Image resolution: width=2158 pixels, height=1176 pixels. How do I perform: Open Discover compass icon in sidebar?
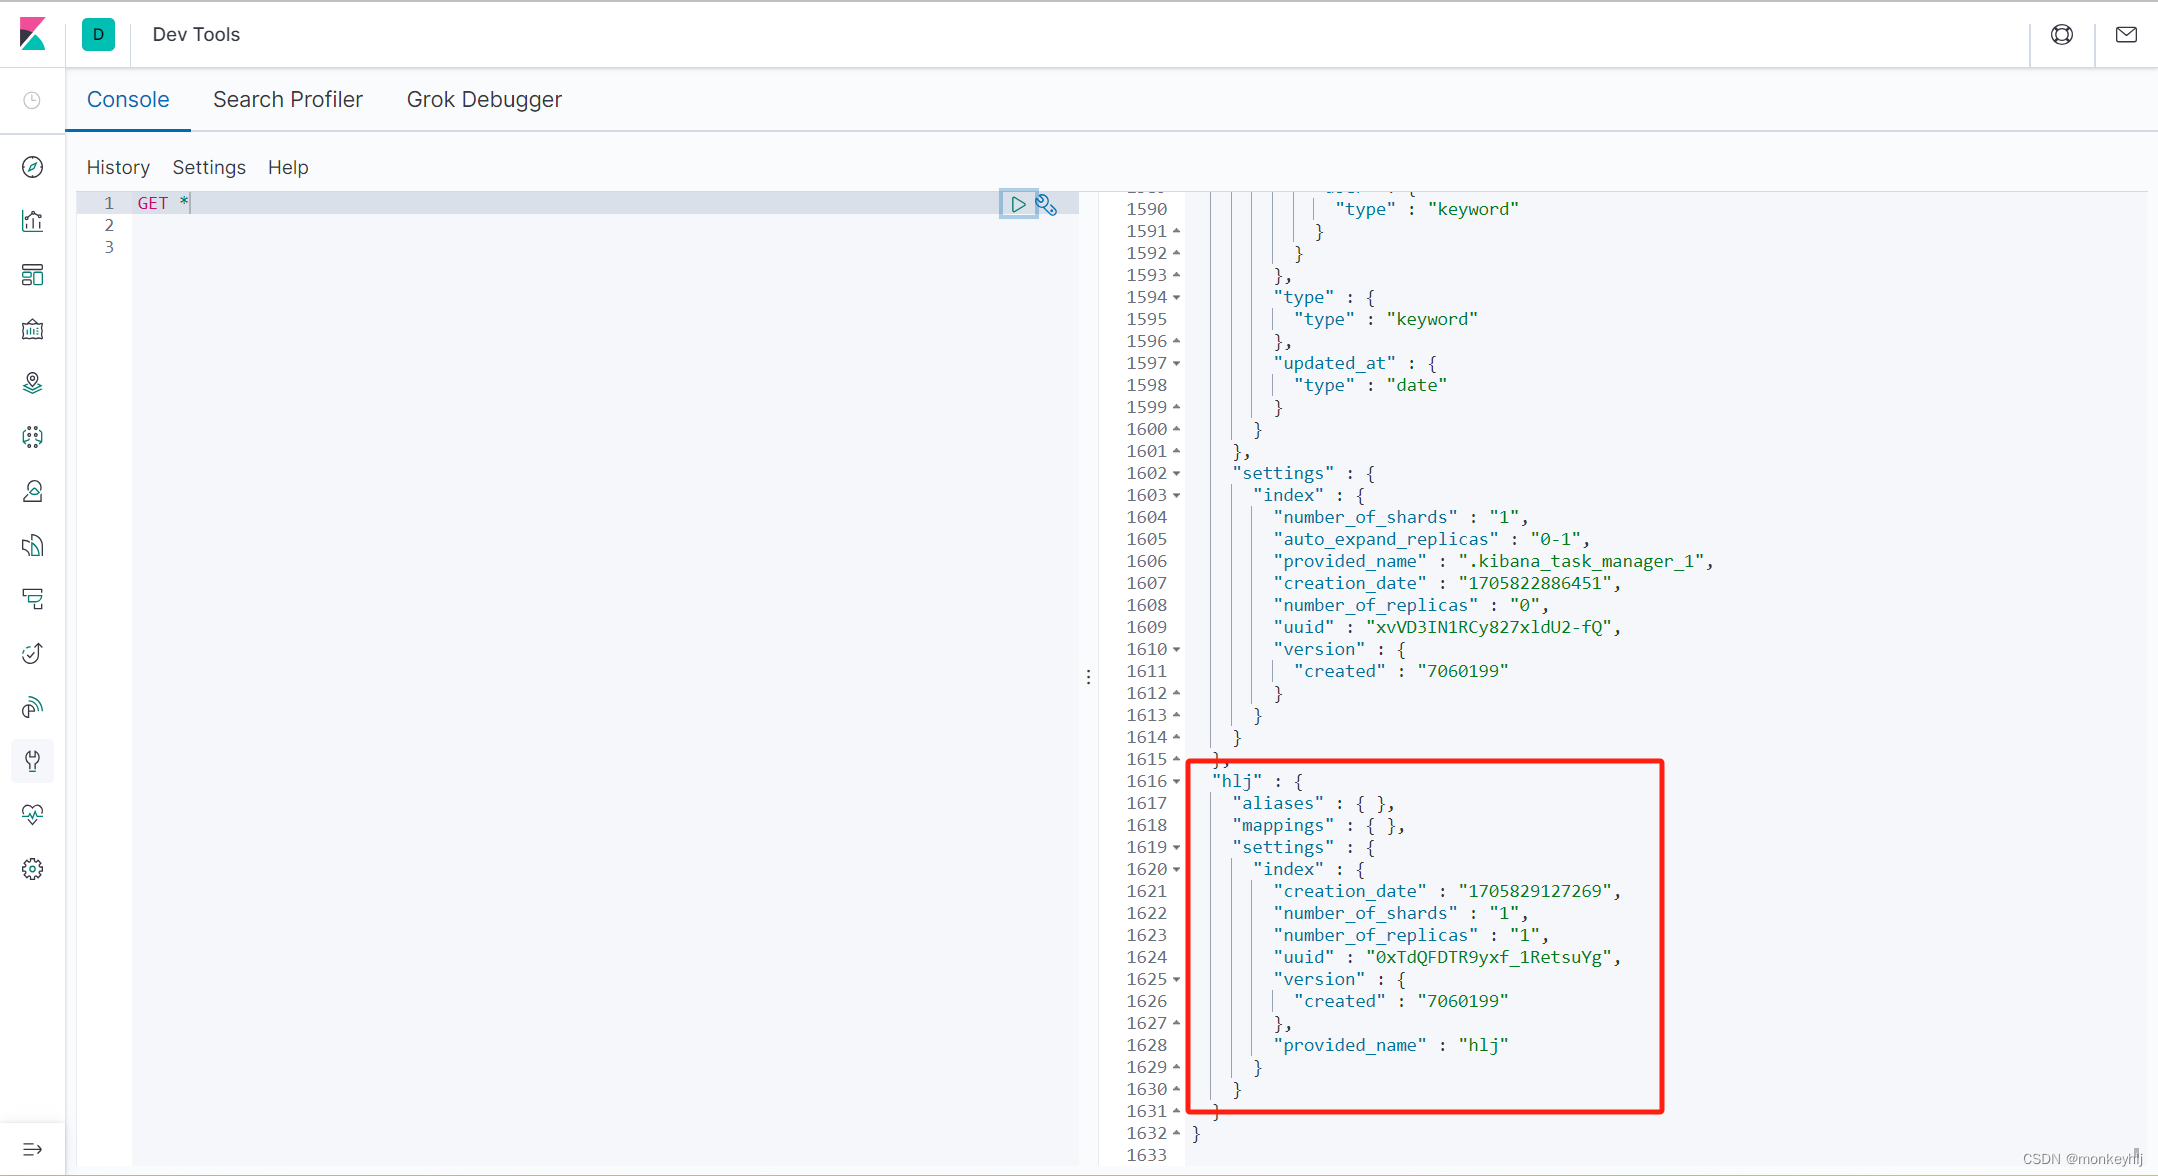[x=33, y=167]
